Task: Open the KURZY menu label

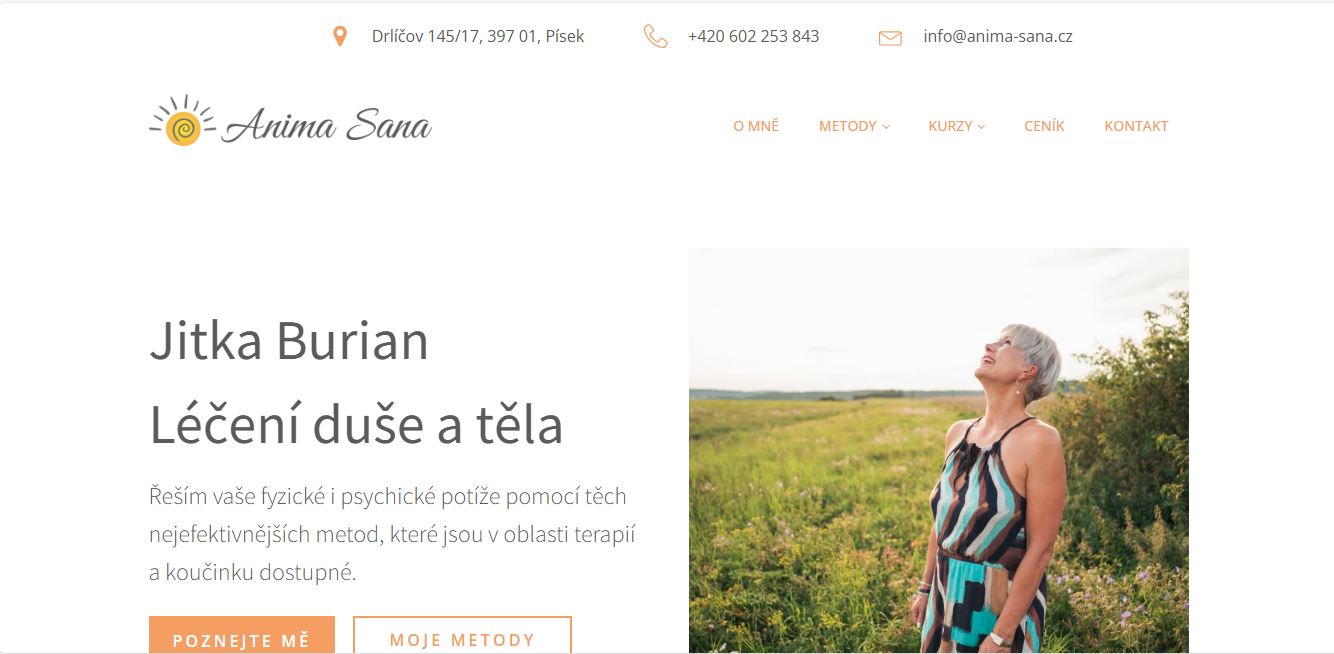Action: [950, 126]
